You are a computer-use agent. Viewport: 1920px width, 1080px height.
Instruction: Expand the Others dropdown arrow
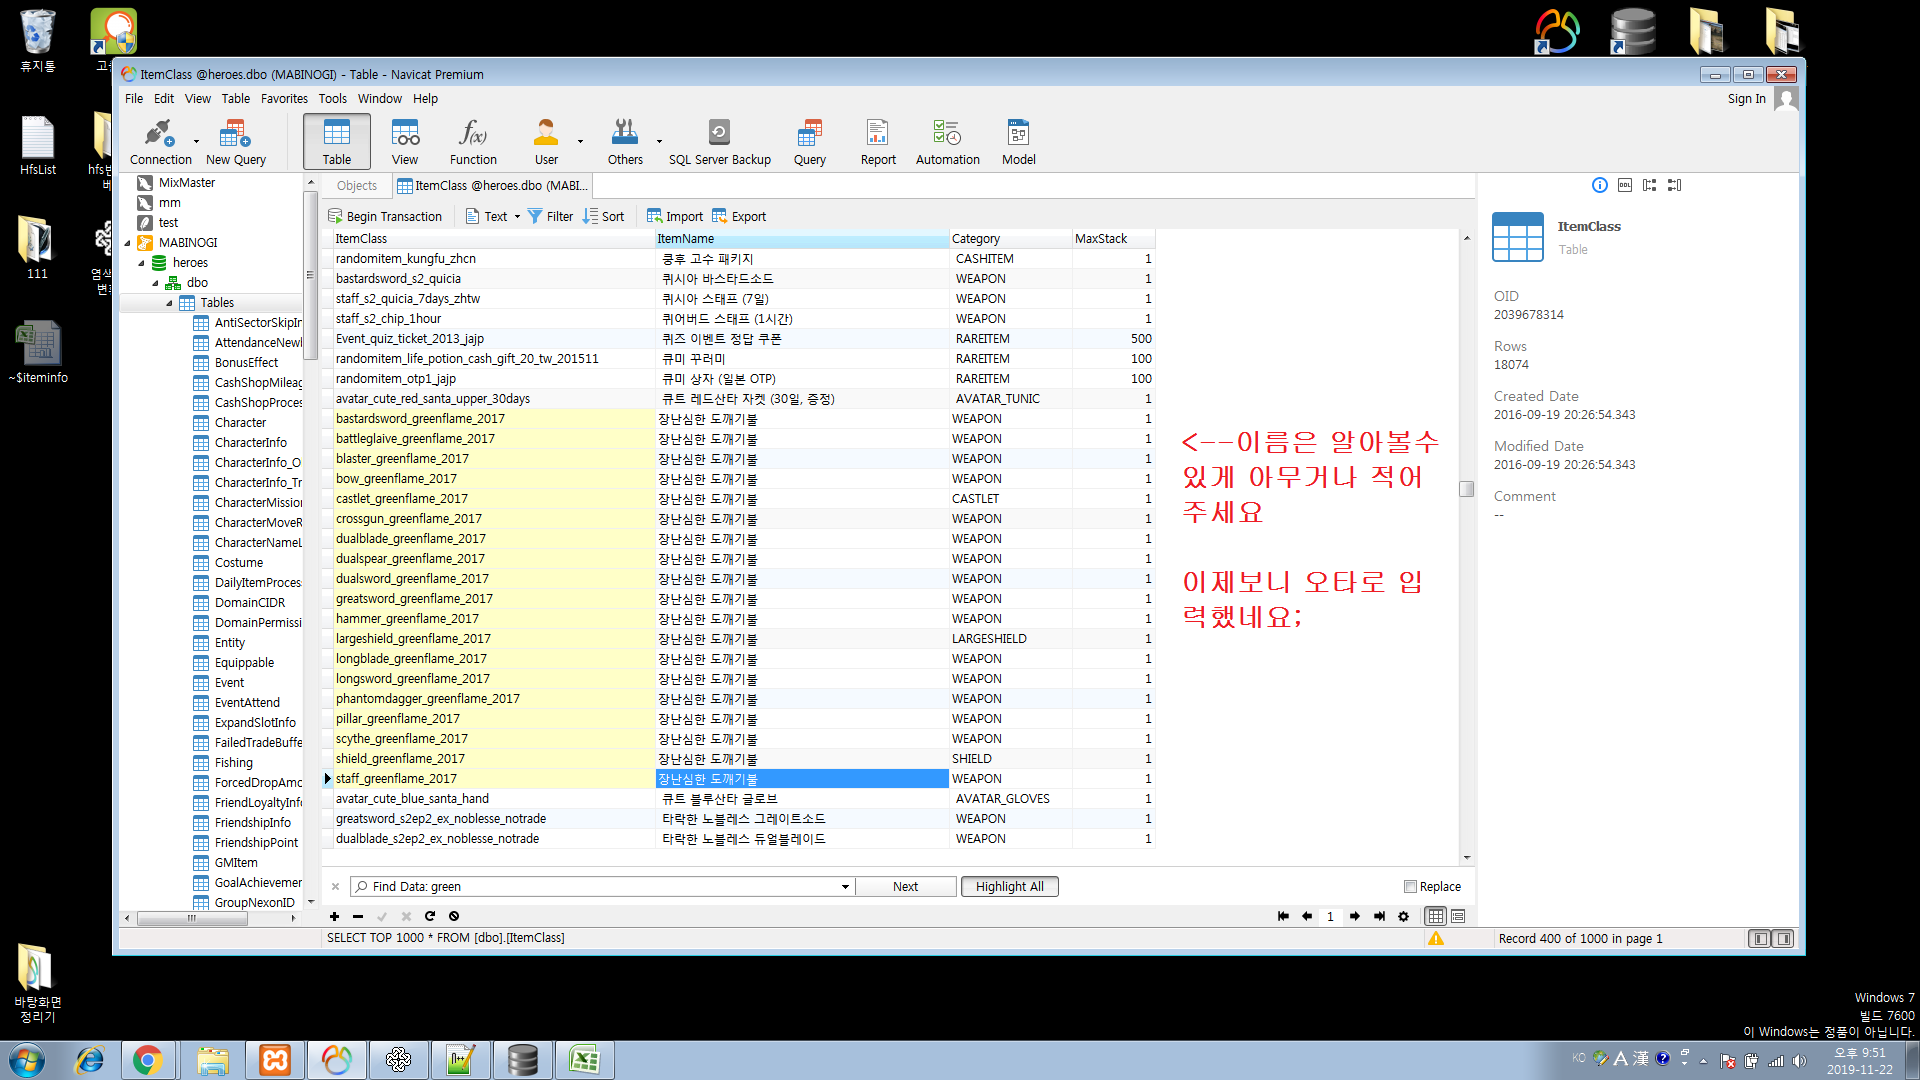[659, 141]
